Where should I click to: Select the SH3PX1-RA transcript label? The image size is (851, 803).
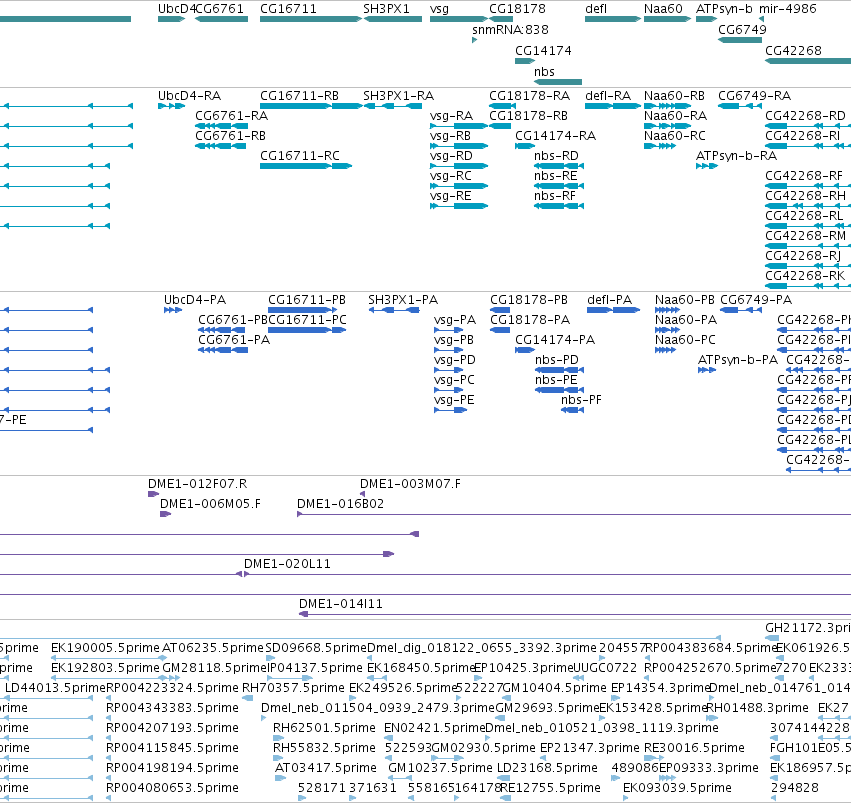[398, 96]
